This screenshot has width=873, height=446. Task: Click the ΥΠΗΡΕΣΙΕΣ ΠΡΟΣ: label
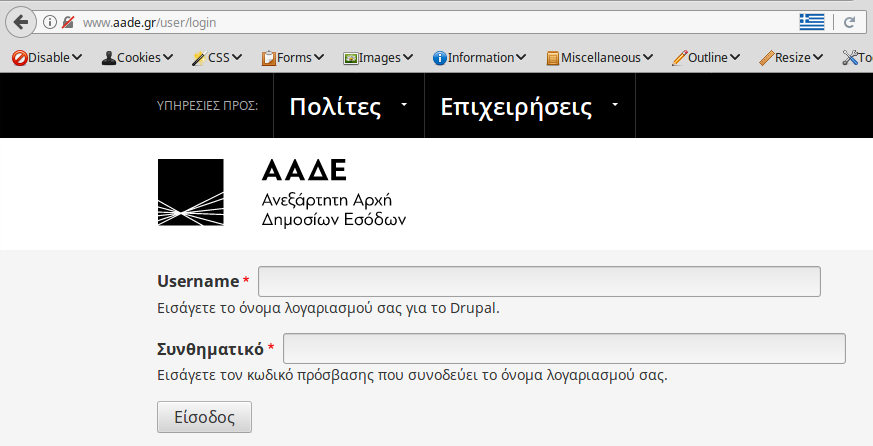207,106
